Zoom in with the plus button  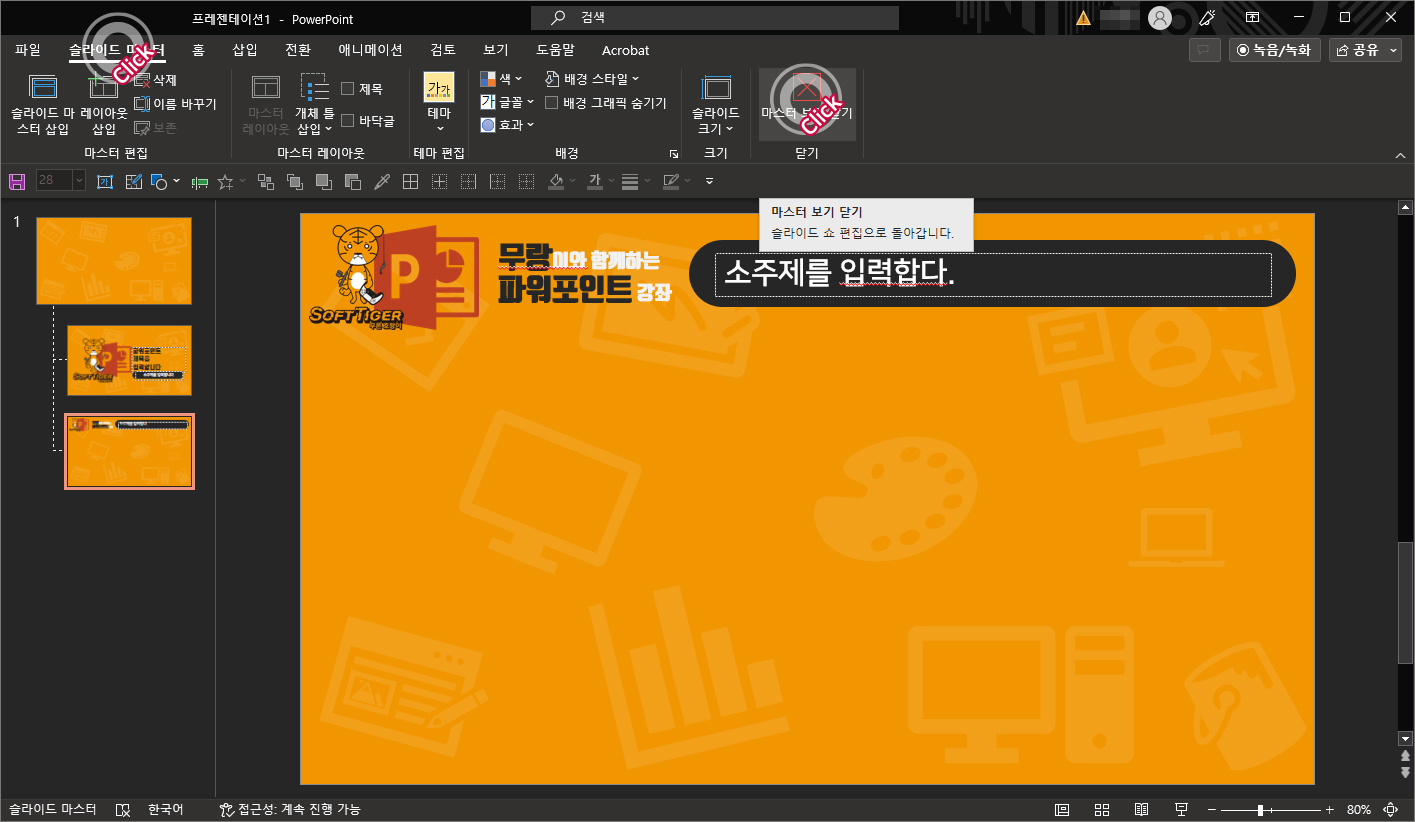point(1329,809)
